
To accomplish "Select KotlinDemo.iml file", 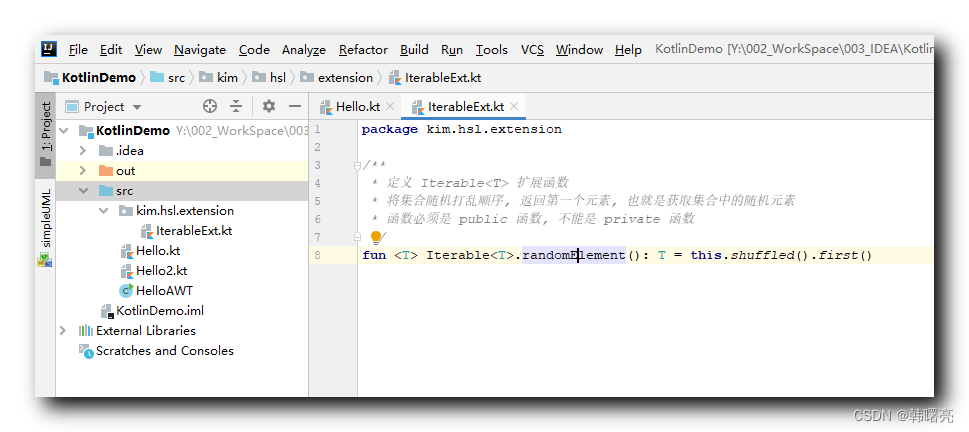I will click(x=182, y=310).
